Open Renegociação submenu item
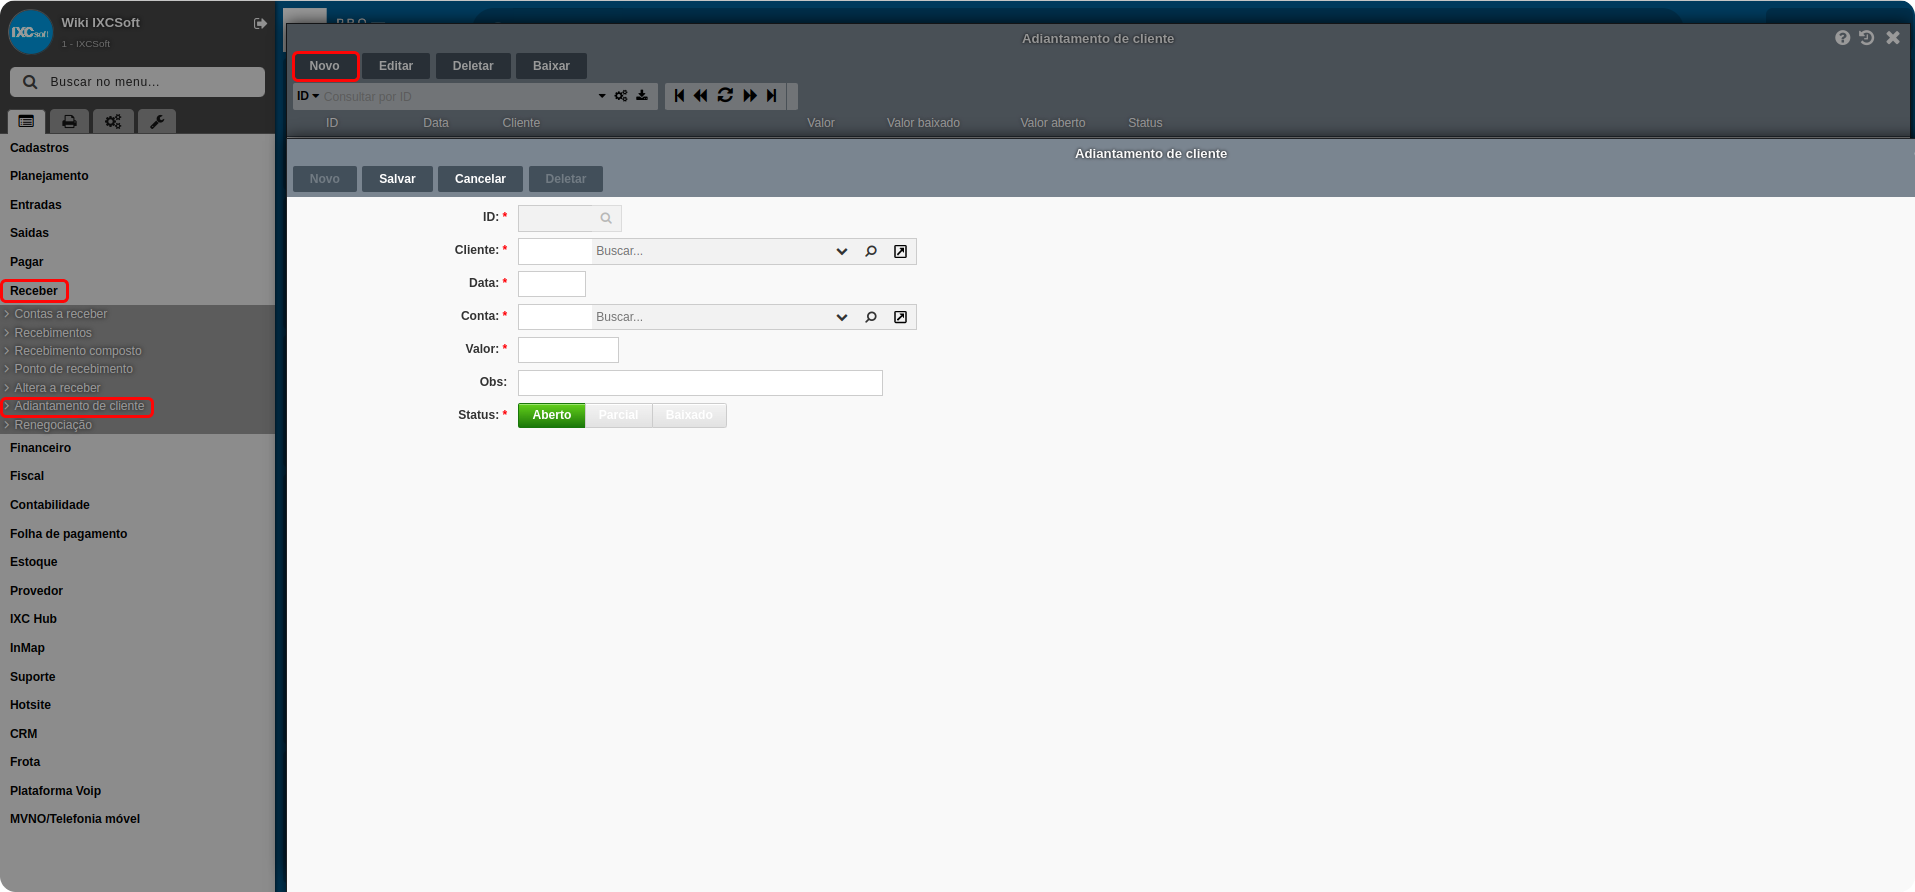The image size is (1915, 892). tap(53, 425)
